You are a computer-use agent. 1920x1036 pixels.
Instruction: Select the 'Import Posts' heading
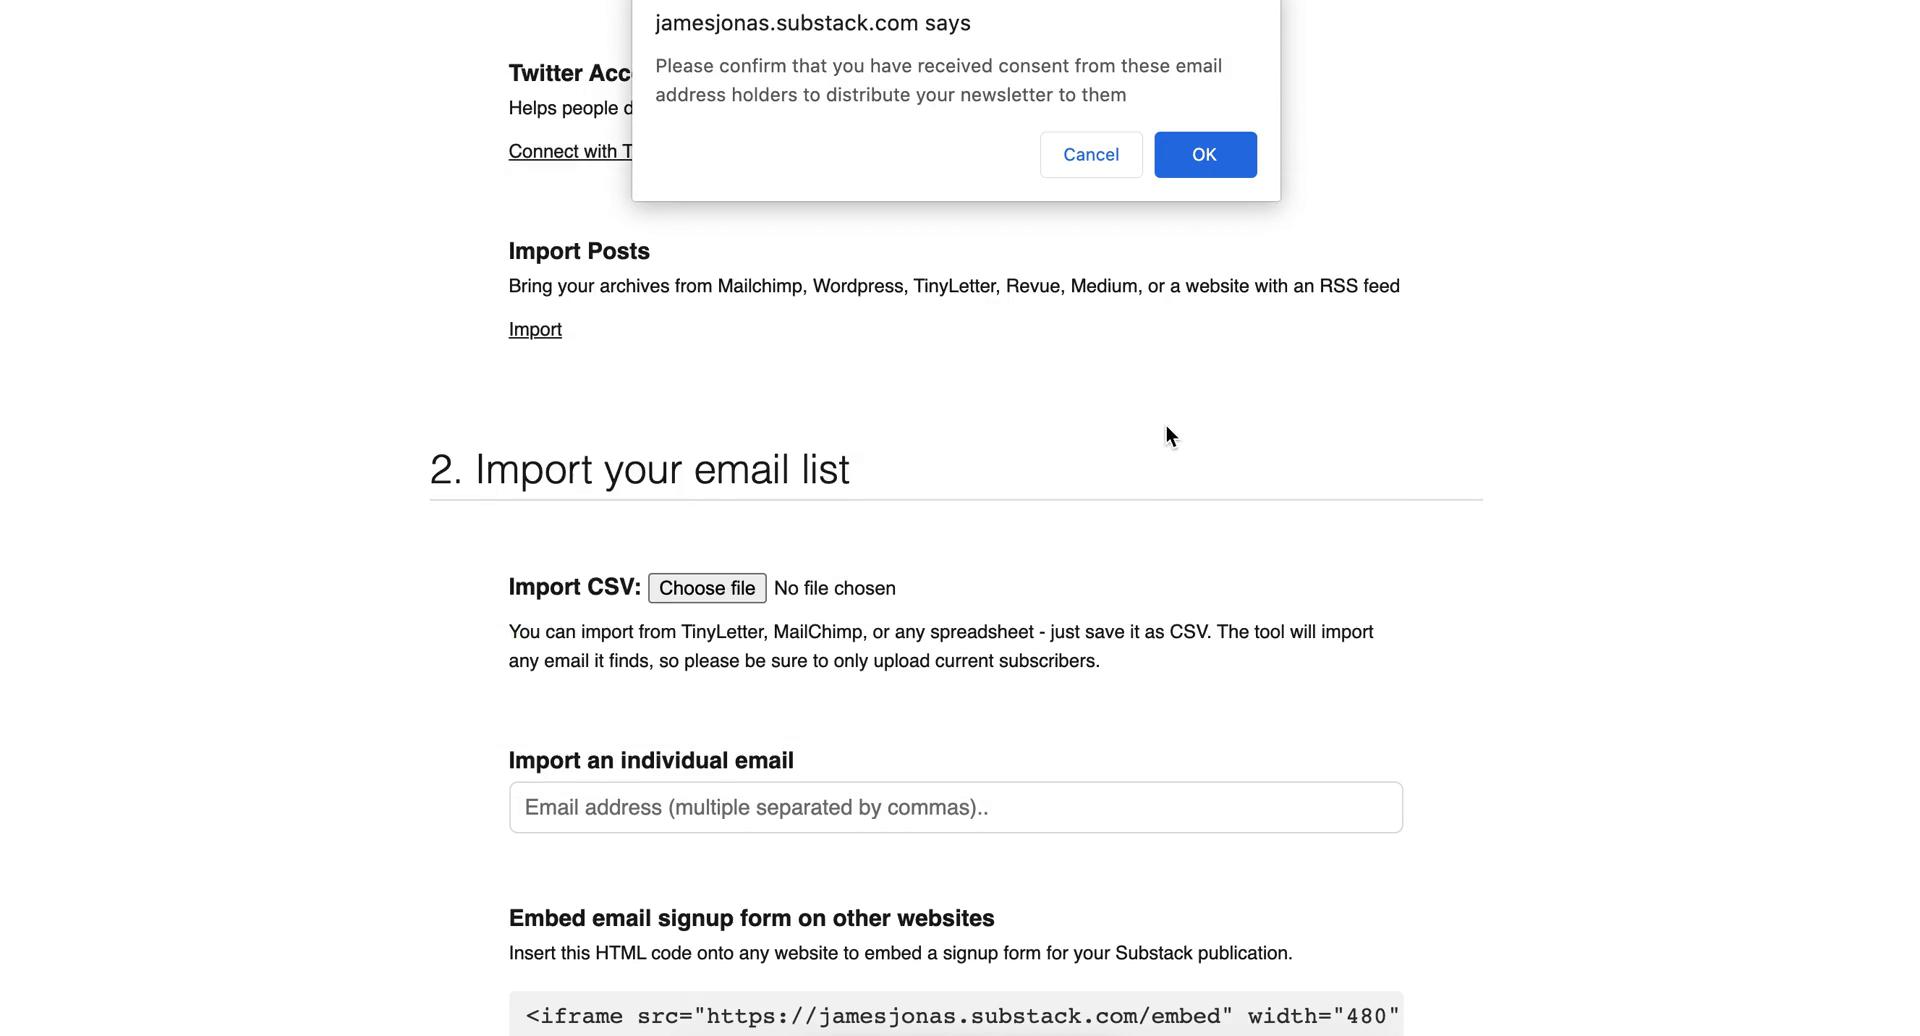[579, 251]
